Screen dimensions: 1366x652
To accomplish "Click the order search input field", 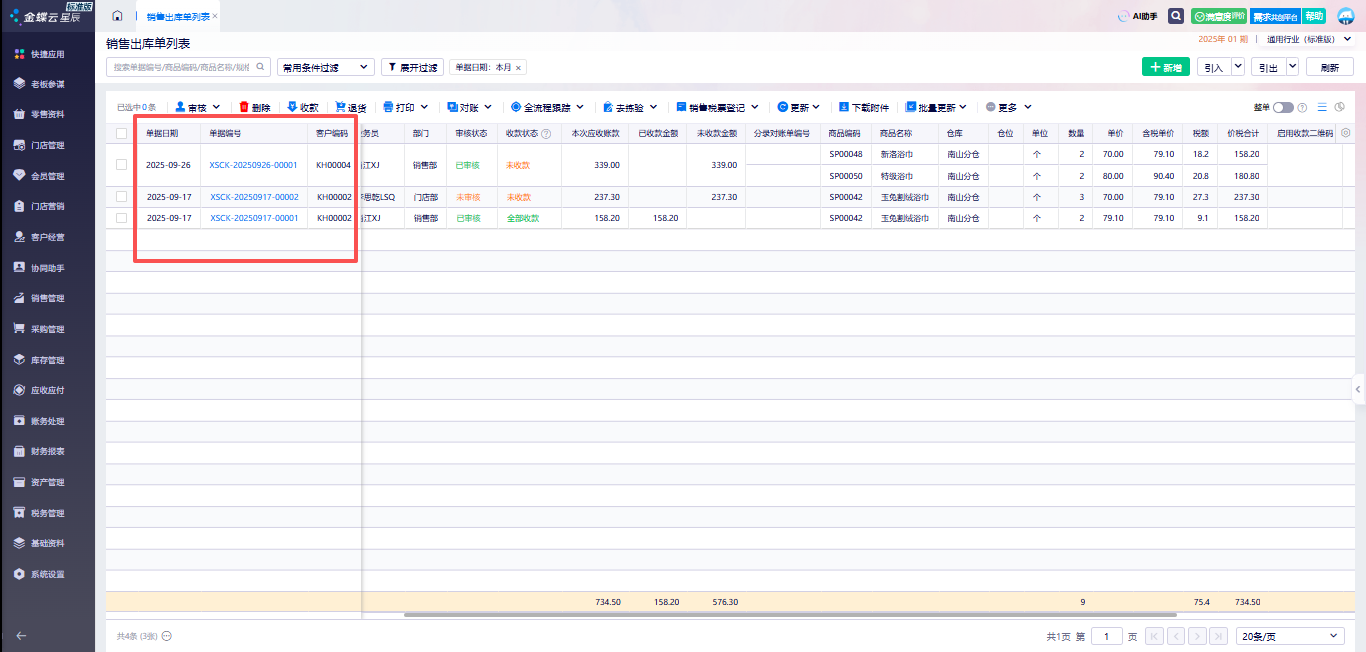I will point(182,67).
